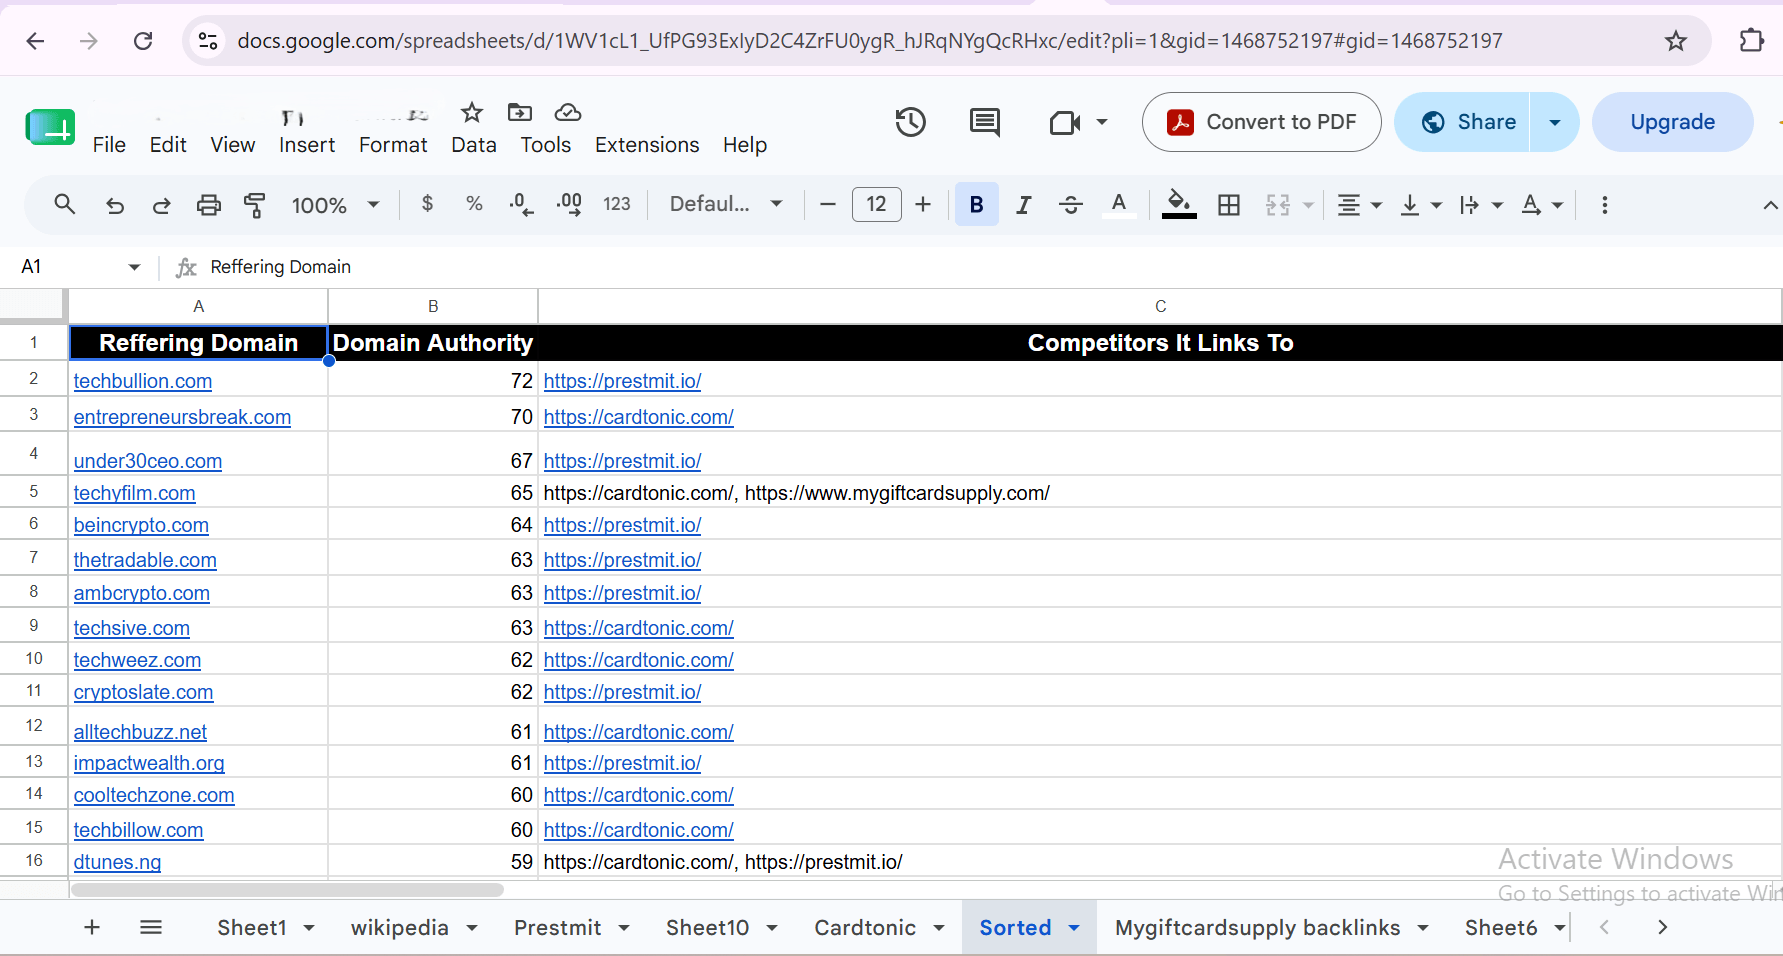The height and width of the screenshot is (956, 1783).
Task: Choose fill color paint bucket
Action: (1179, 205)
